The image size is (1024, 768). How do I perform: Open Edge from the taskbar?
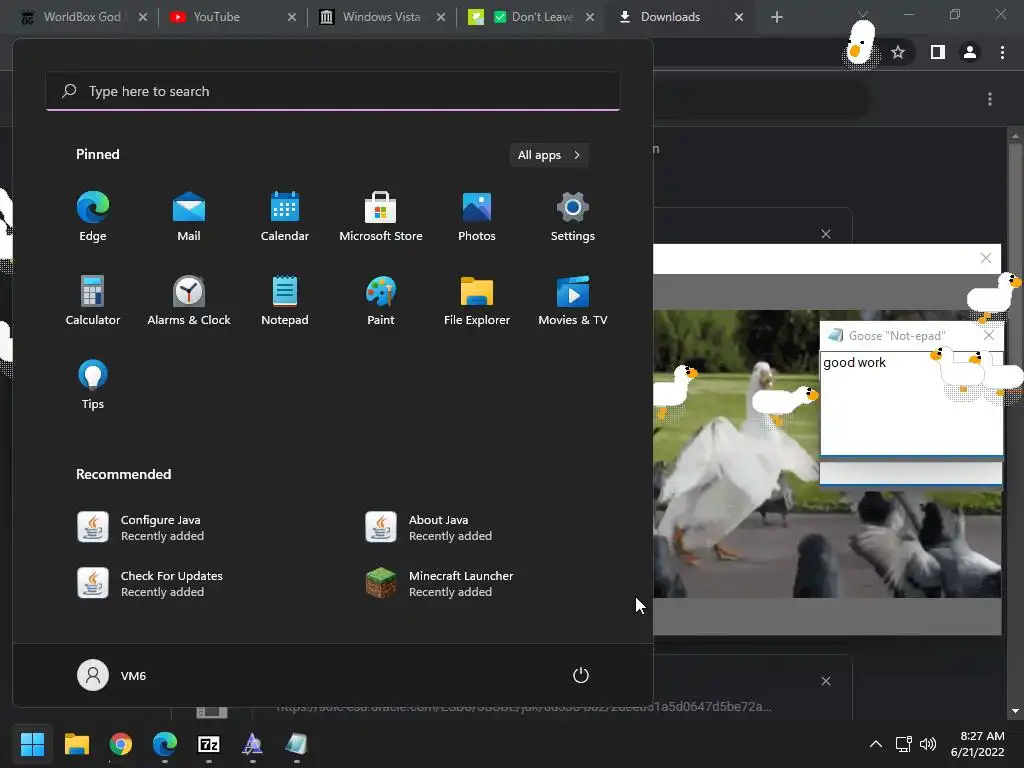coord(165,744)
